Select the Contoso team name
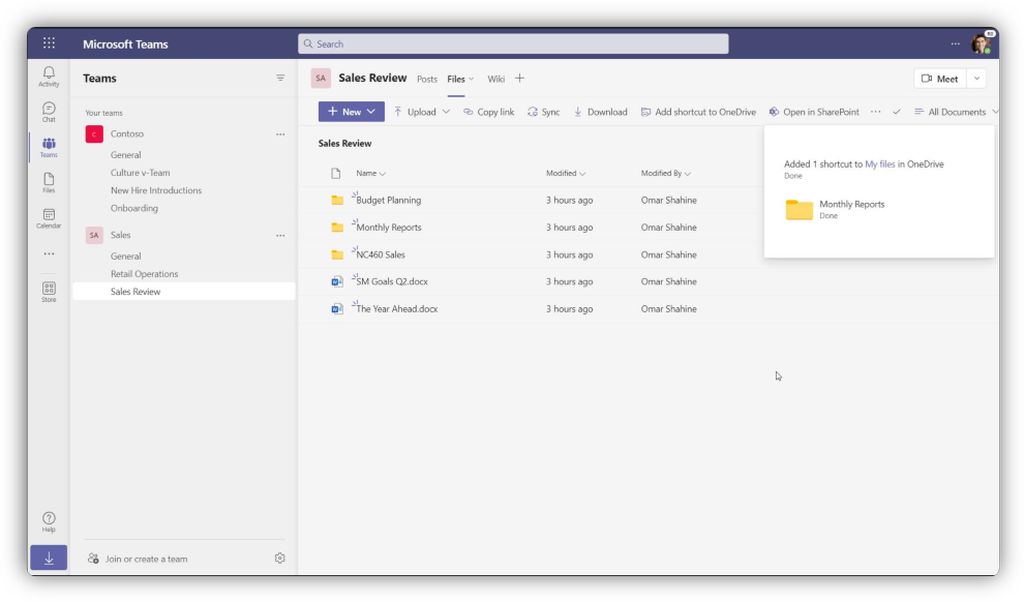The width and height of the screenshot is (1024, 602). point(127,133)
